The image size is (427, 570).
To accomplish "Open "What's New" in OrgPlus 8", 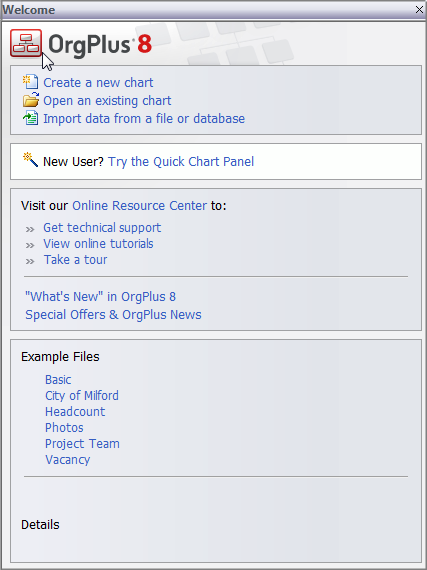I will (x=100, y=297).
